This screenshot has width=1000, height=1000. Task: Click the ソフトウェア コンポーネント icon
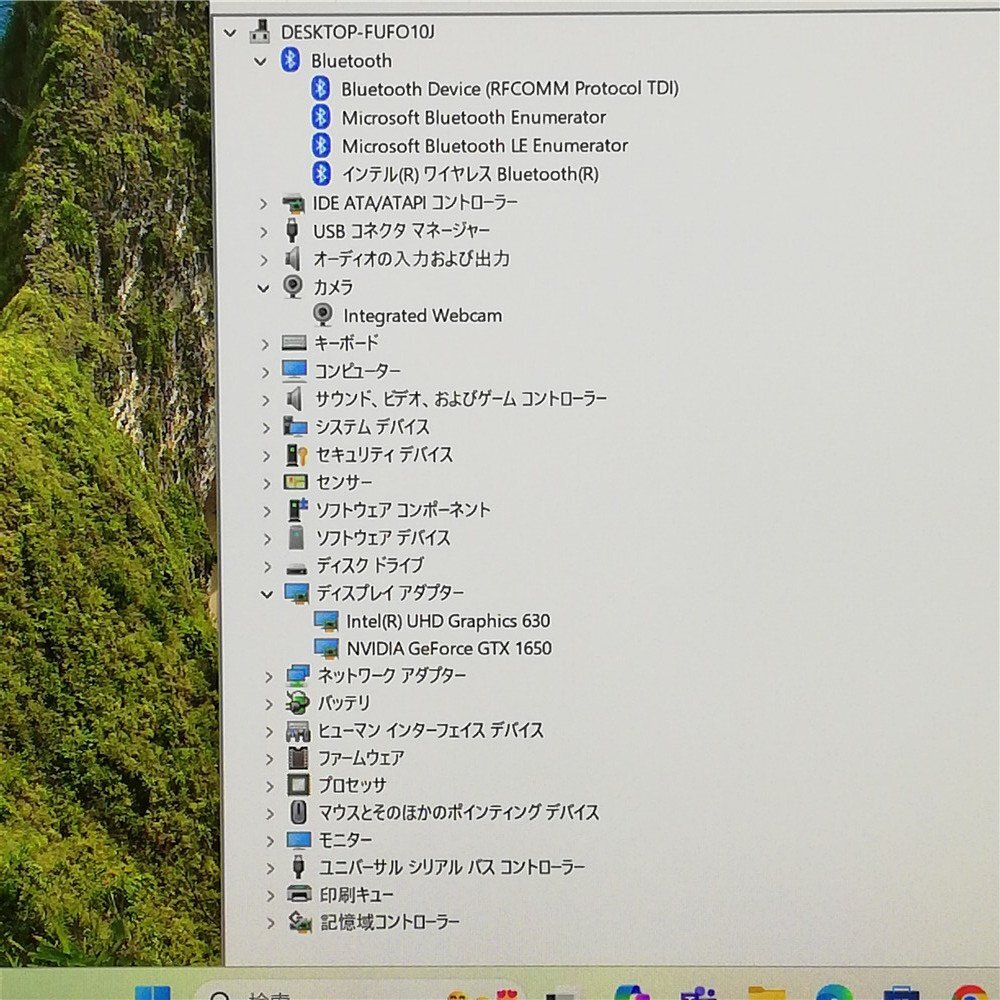[x=298, y=510]
